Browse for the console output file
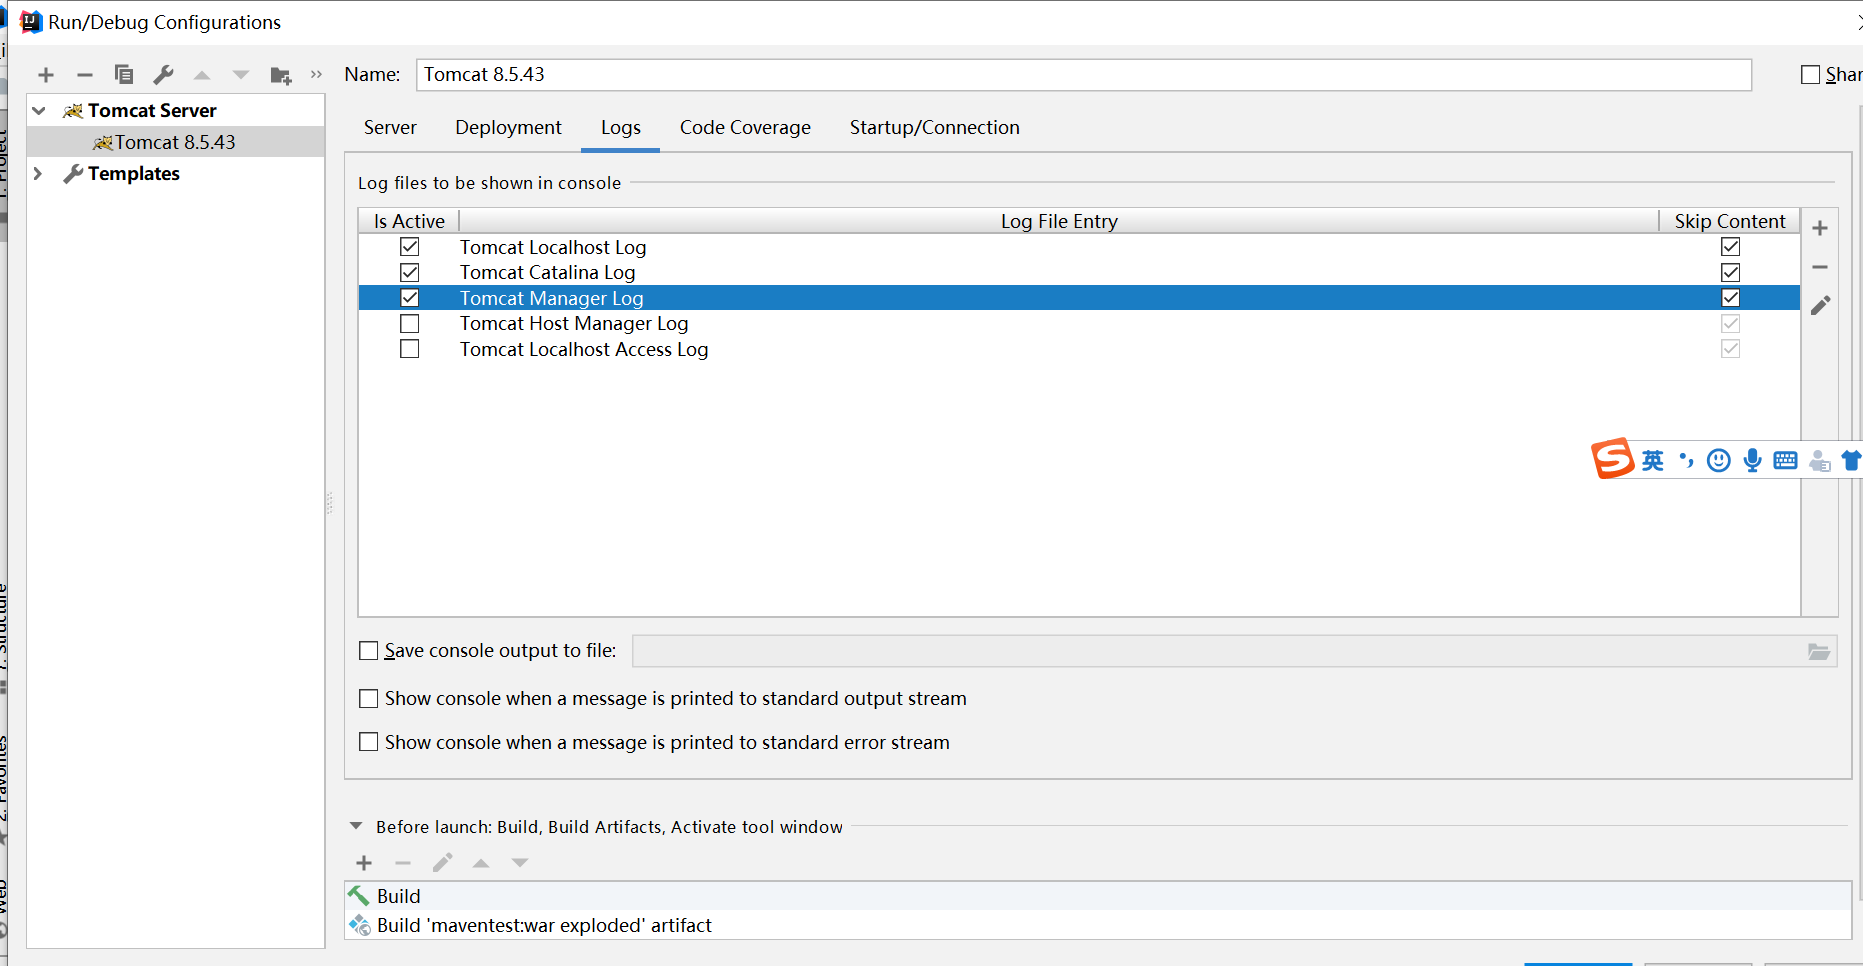This screenshot has width=1863, height=966. 1819,651
